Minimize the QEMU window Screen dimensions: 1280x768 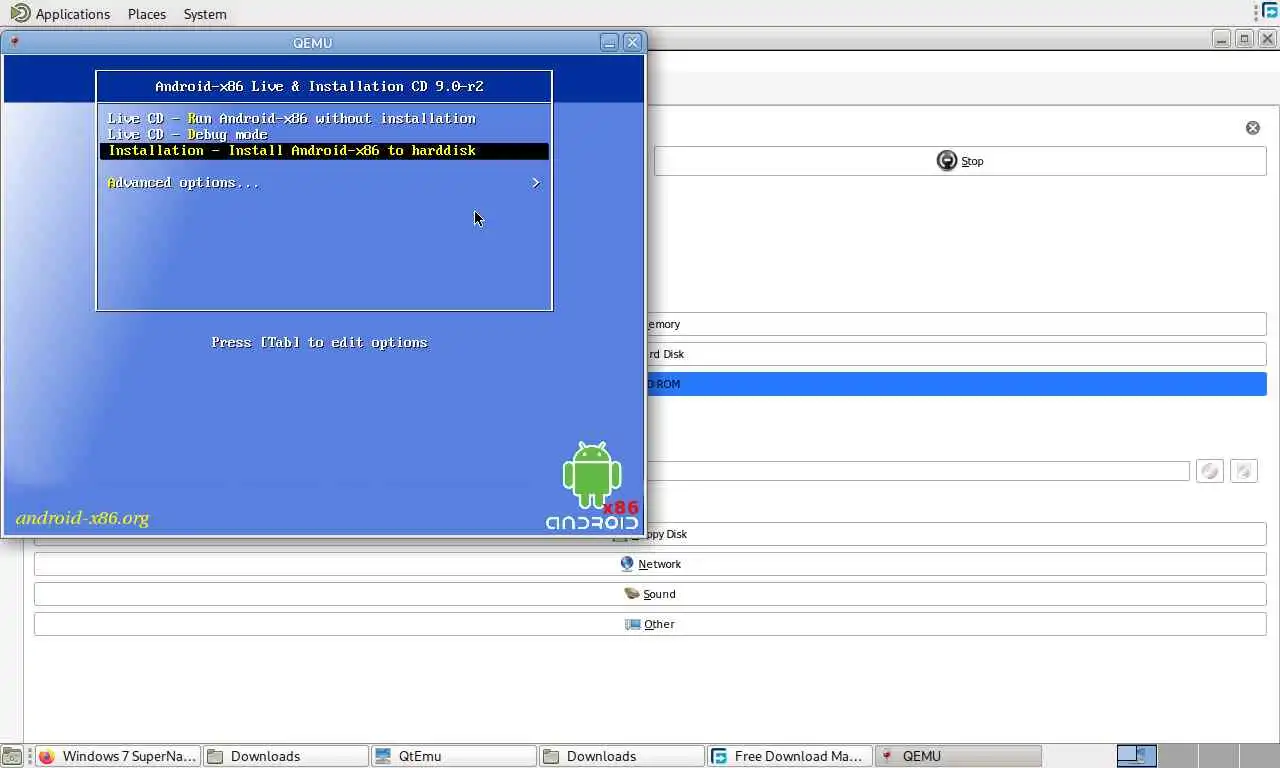(609, 42)
